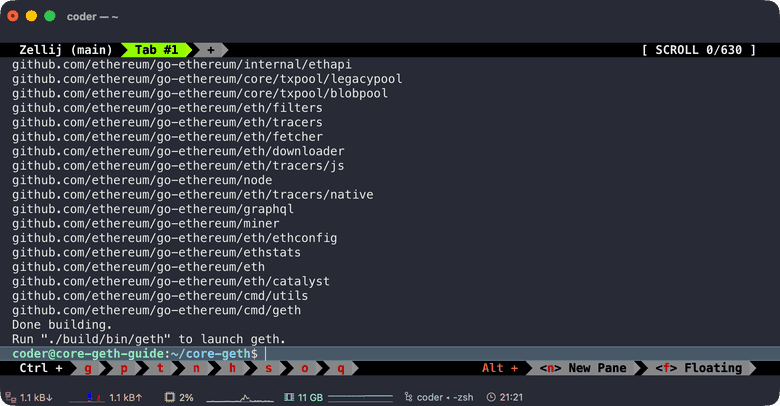This screenshot has height=406, width=780.
Task: Click the eth/ethconfig output line
Action: (175, 238)
